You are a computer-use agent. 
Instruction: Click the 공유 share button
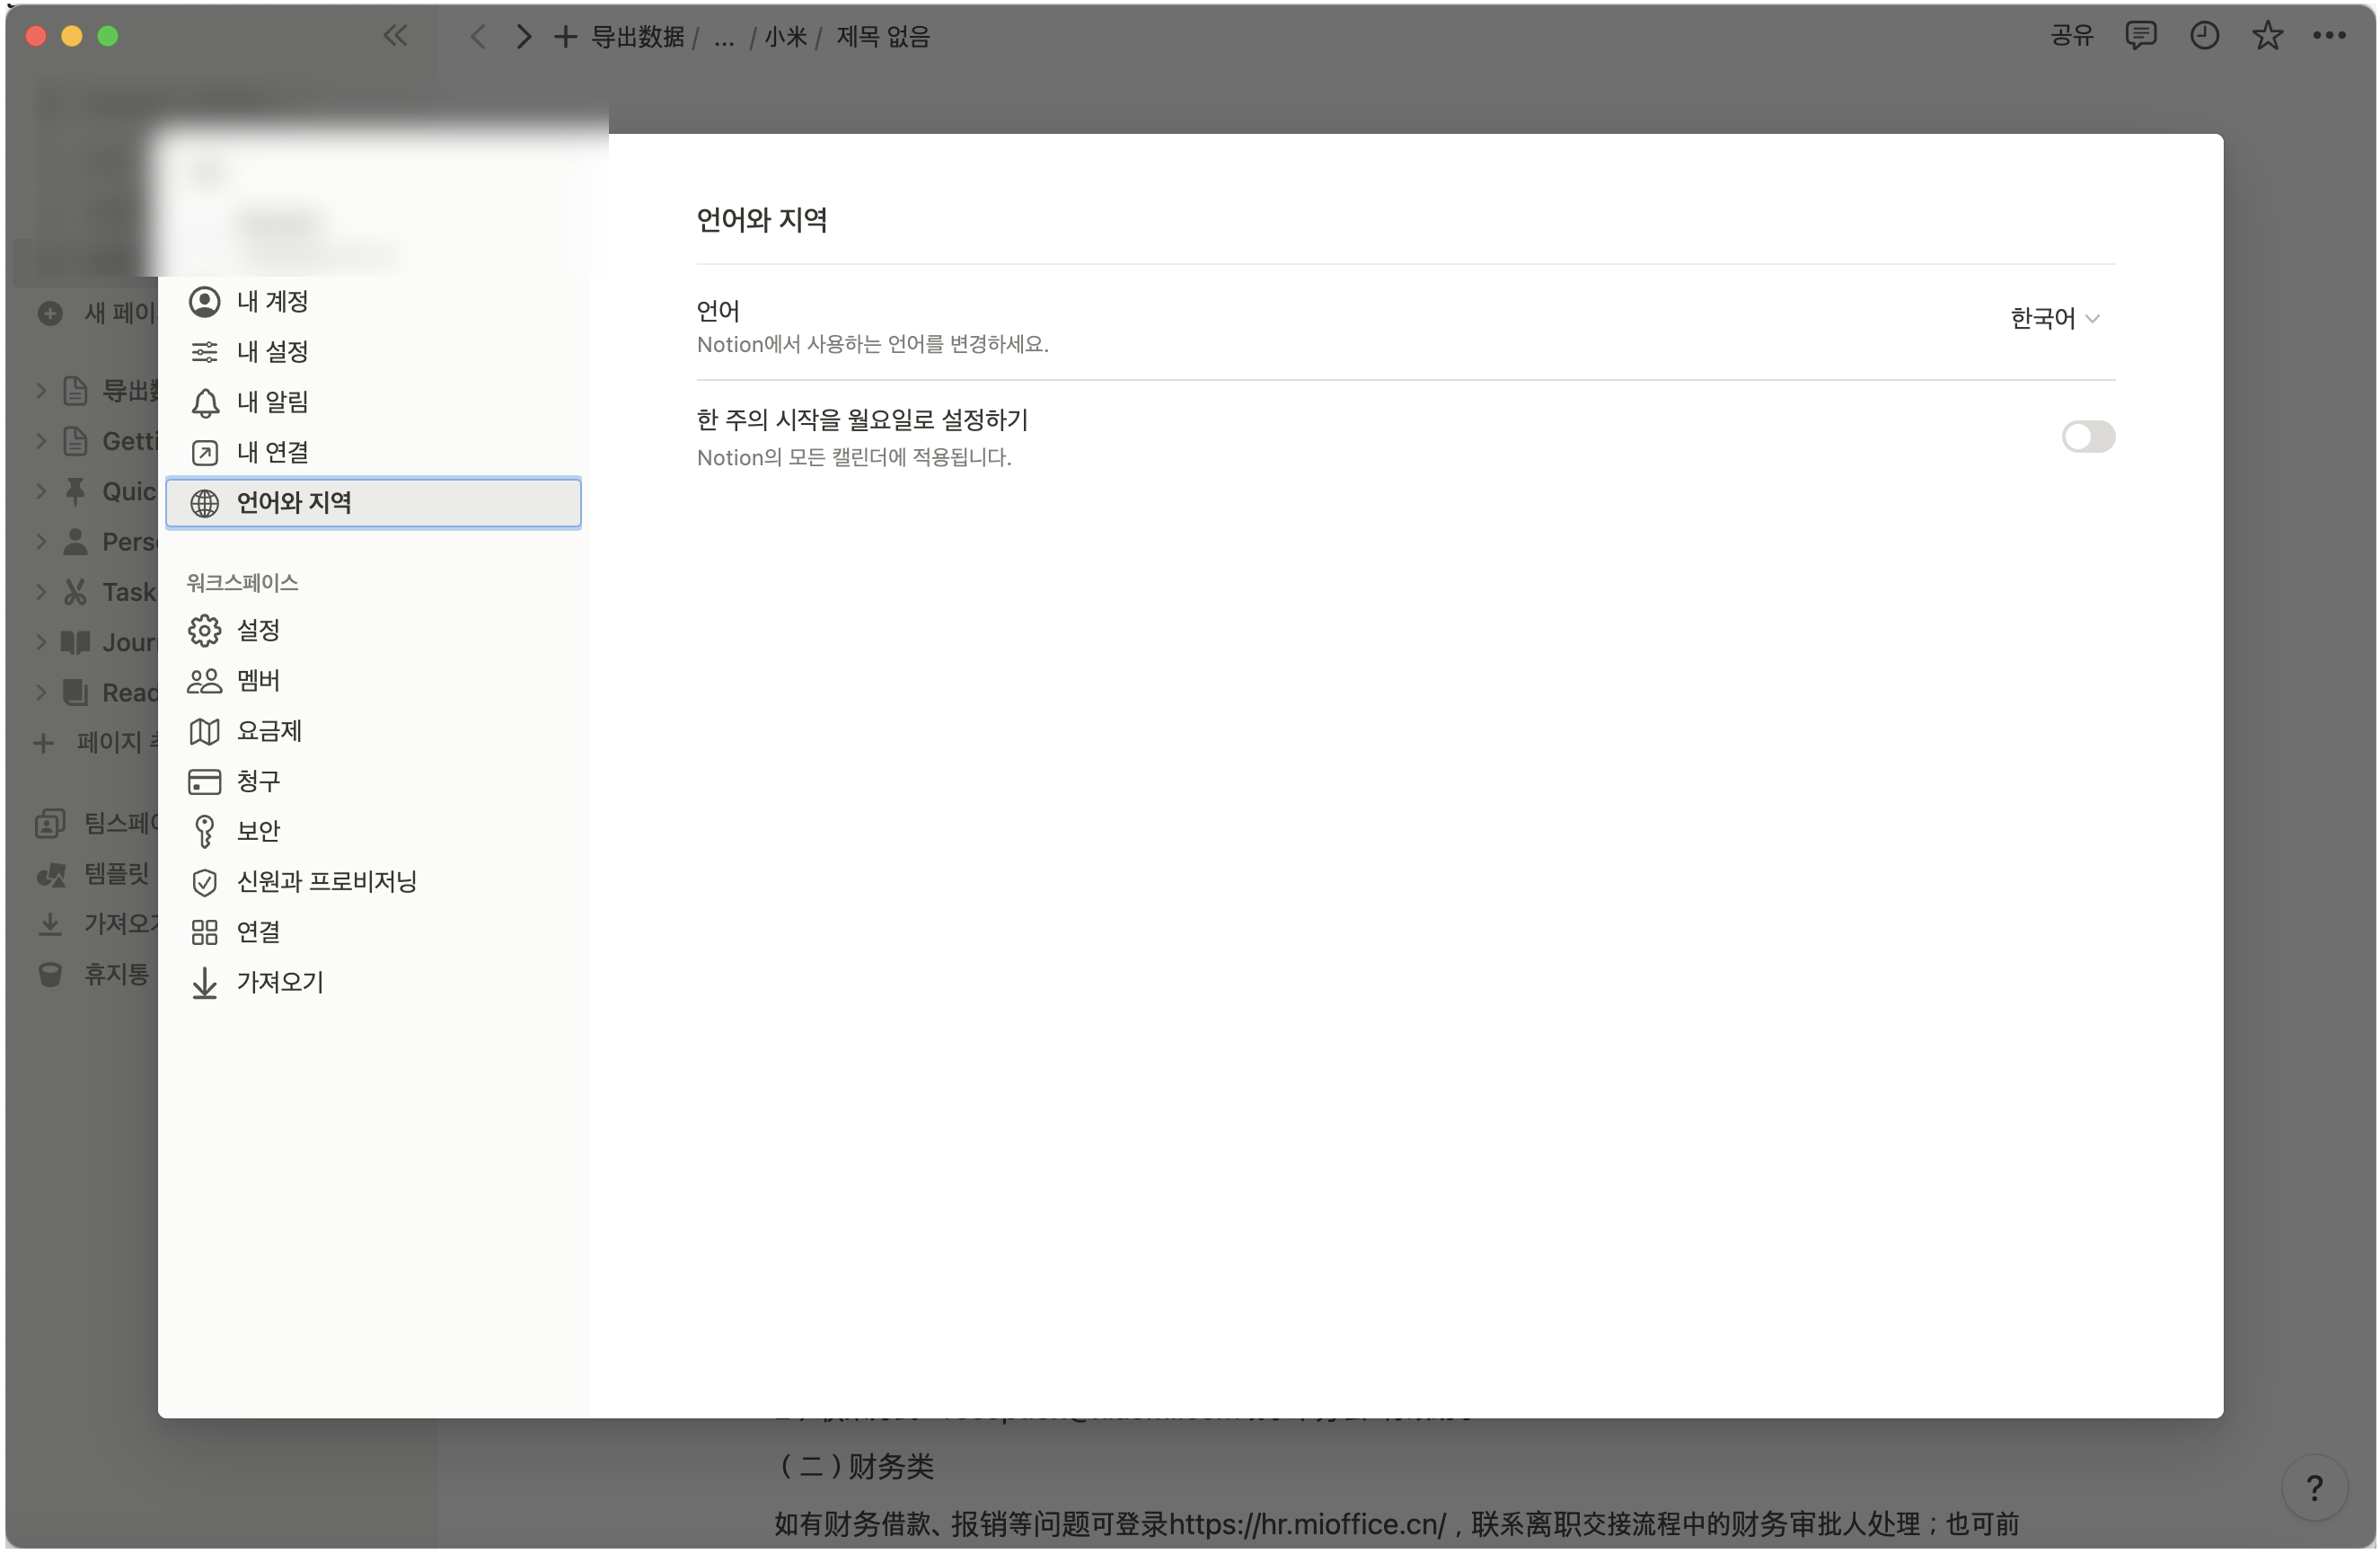tap(2071, 36)
